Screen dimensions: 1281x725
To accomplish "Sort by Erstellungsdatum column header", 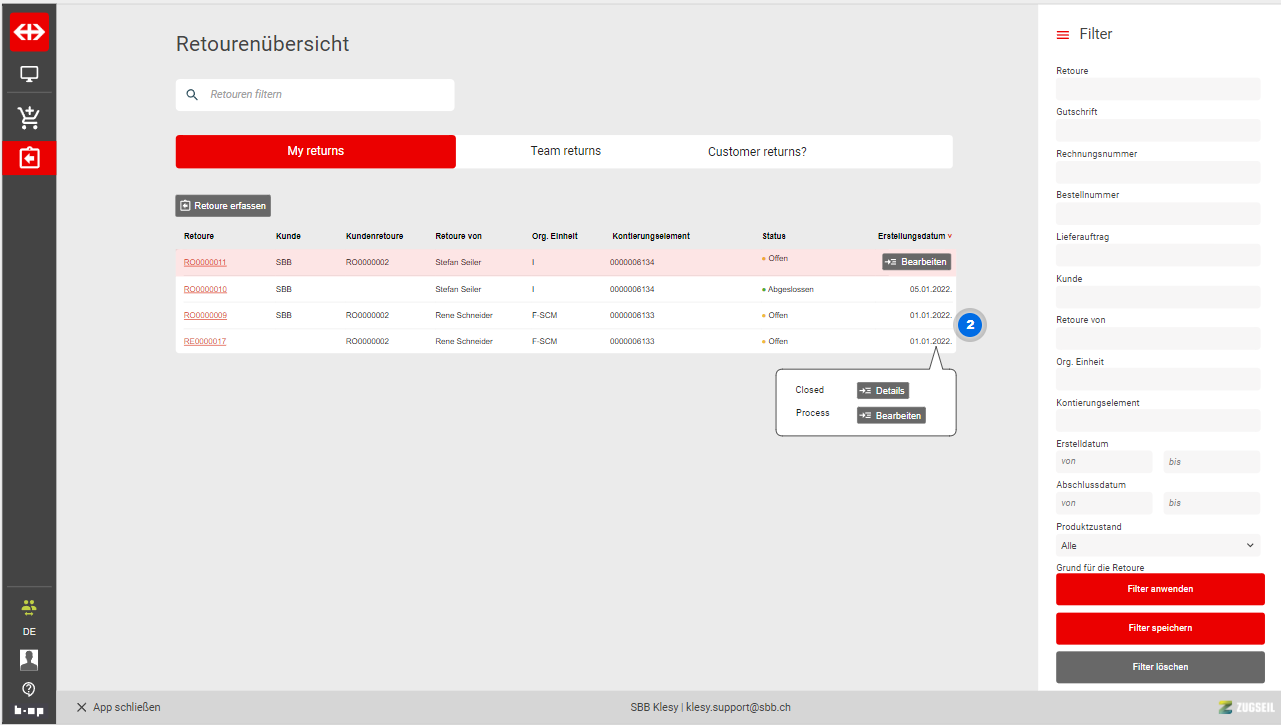I will [912, 237].
